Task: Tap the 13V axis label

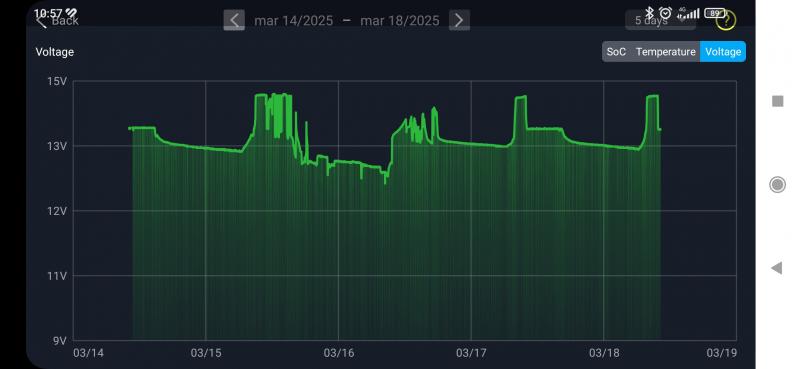Action: point(58,146)
